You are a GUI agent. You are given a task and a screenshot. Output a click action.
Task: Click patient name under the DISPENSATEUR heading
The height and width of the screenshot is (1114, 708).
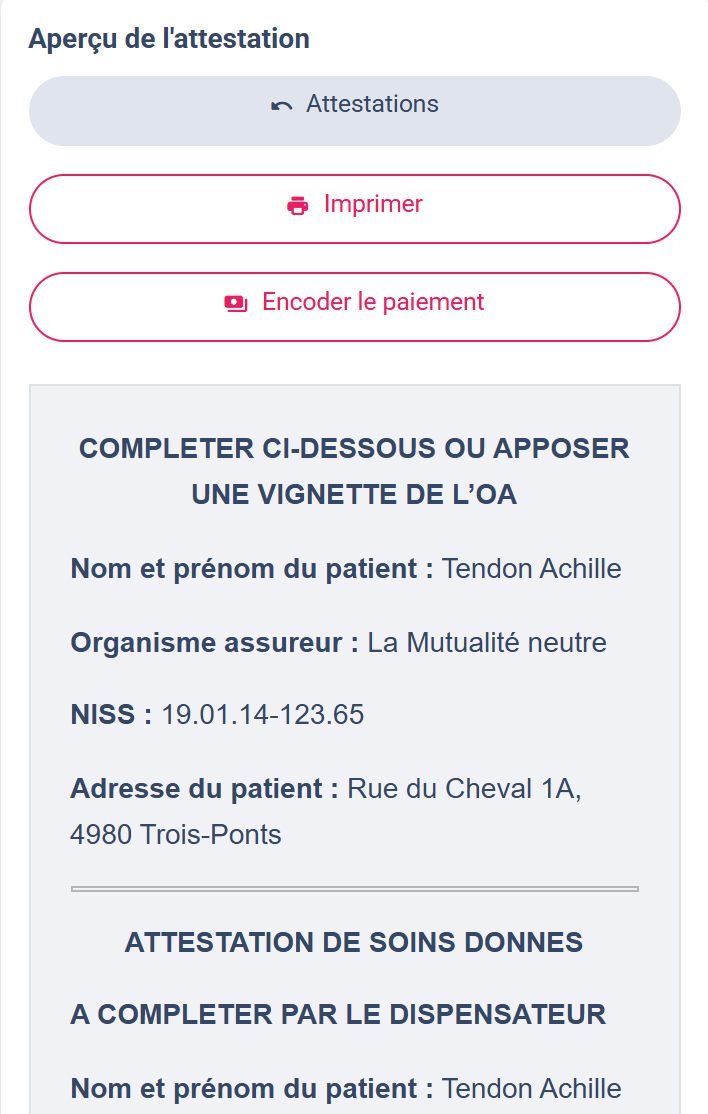(531, 1088)
